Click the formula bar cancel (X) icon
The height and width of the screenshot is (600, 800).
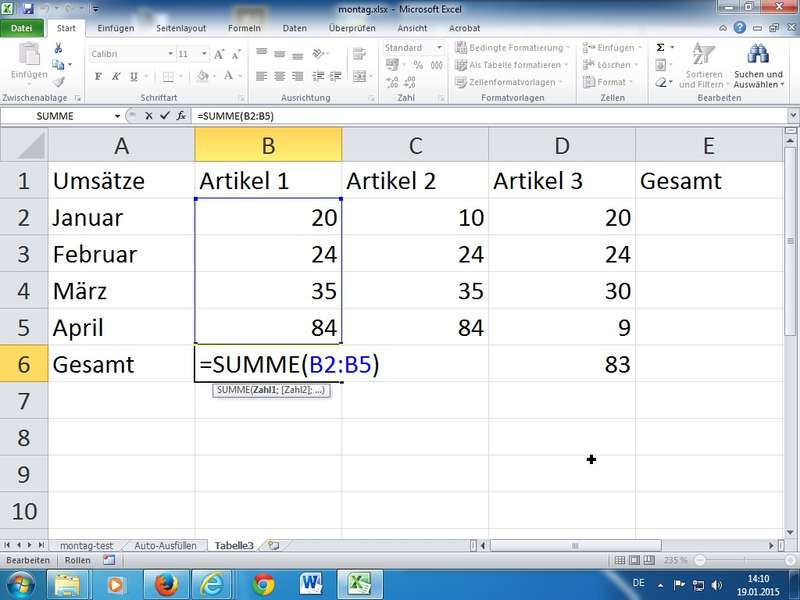point(149,116)
